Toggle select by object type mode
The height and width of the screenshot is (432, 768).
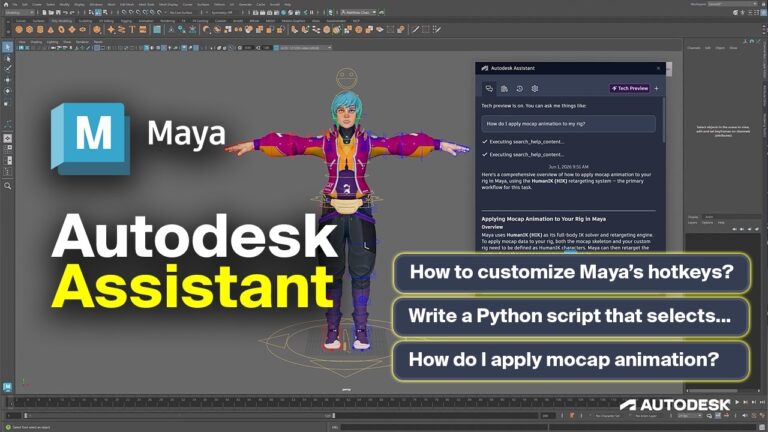pyautogui.click(x=98, y=12)
